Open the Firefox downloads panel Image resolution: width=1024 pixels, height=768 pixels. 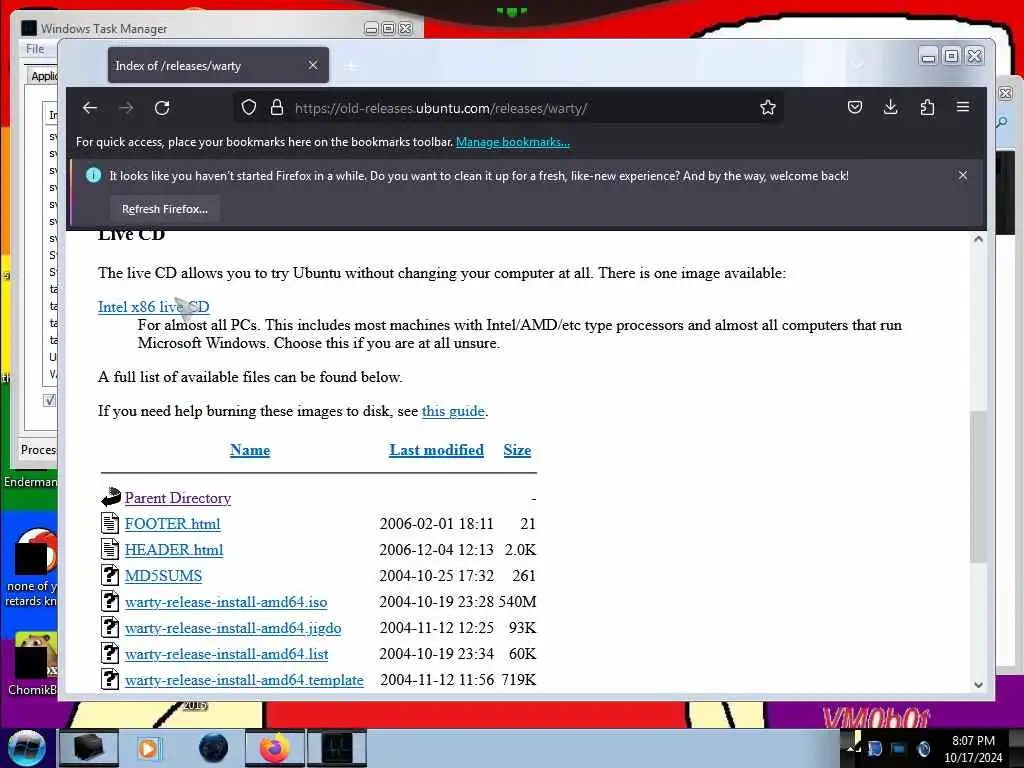[x=890, y=107]
